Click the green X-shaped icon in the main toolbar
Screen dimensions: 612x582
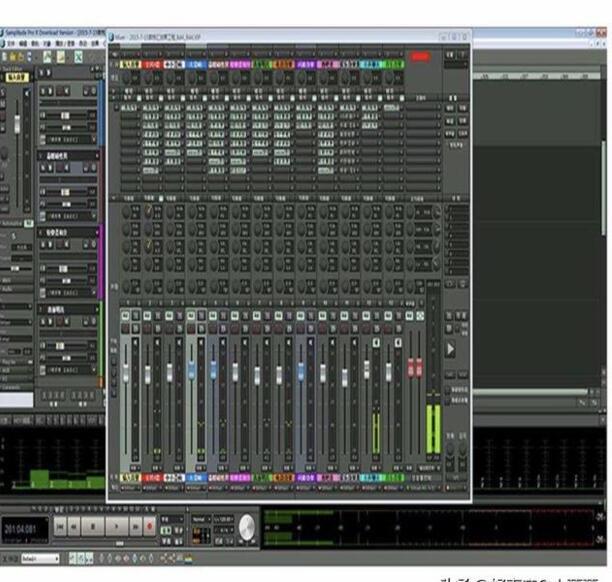click(x=78, y=57)
